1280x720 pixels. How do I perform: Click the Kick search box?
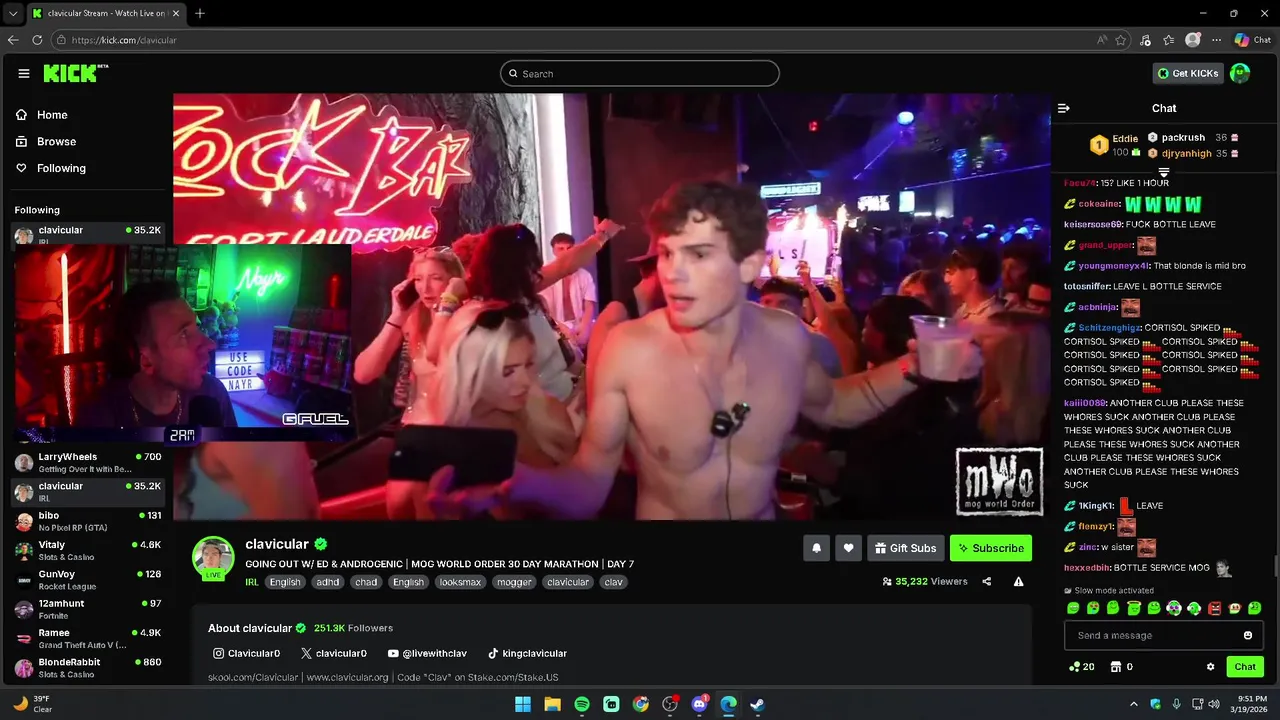click(640, 73)
